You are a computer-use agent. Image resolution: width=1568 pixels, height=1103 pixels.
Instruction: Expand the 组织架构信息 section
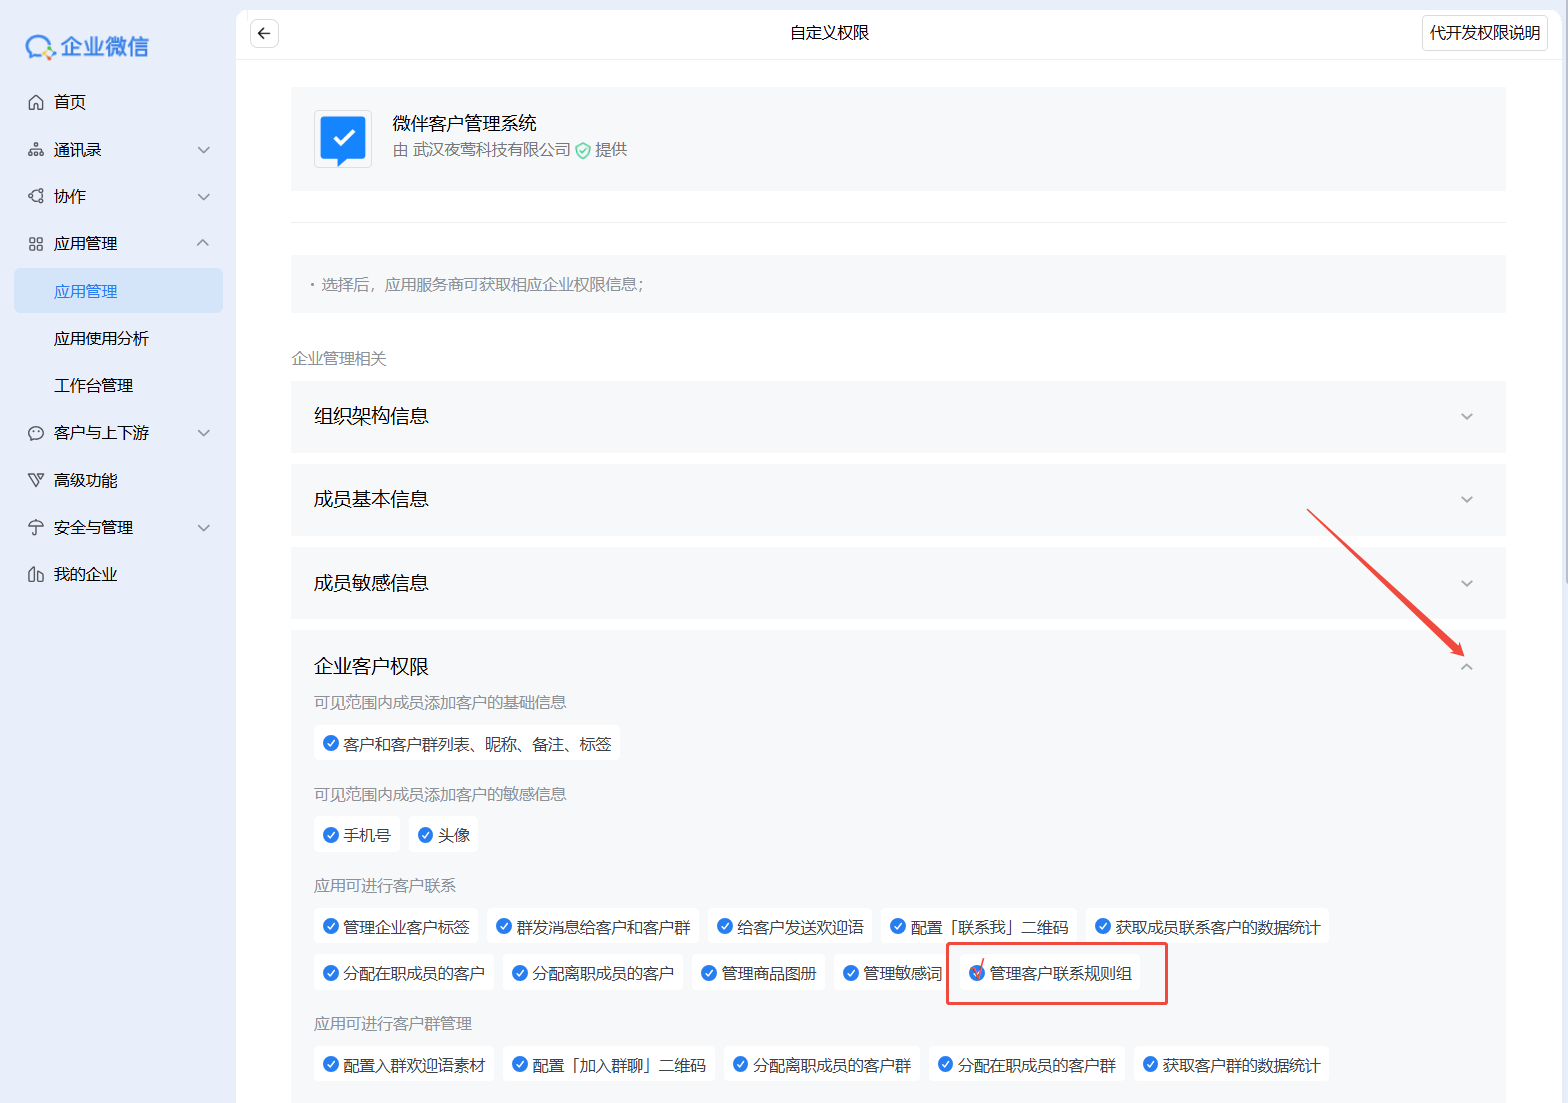click(x=1466, y=416)
